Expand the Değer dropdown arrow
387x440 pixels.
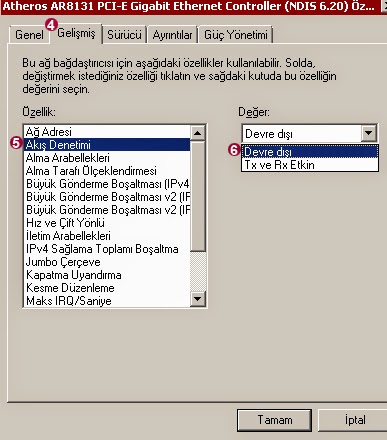[x=369, y=133]
